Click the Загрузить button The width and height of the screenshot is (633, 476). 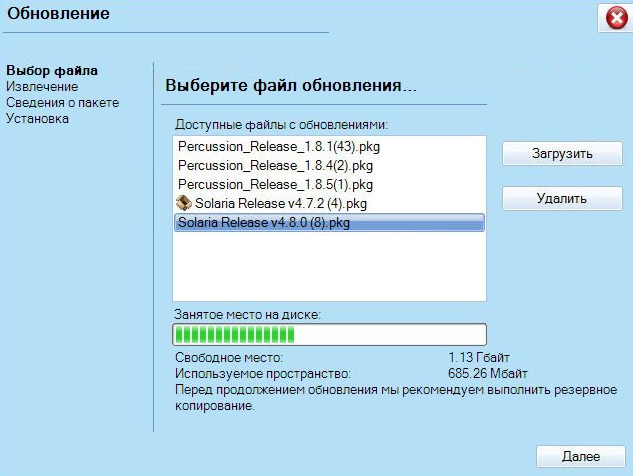[562, 153]
